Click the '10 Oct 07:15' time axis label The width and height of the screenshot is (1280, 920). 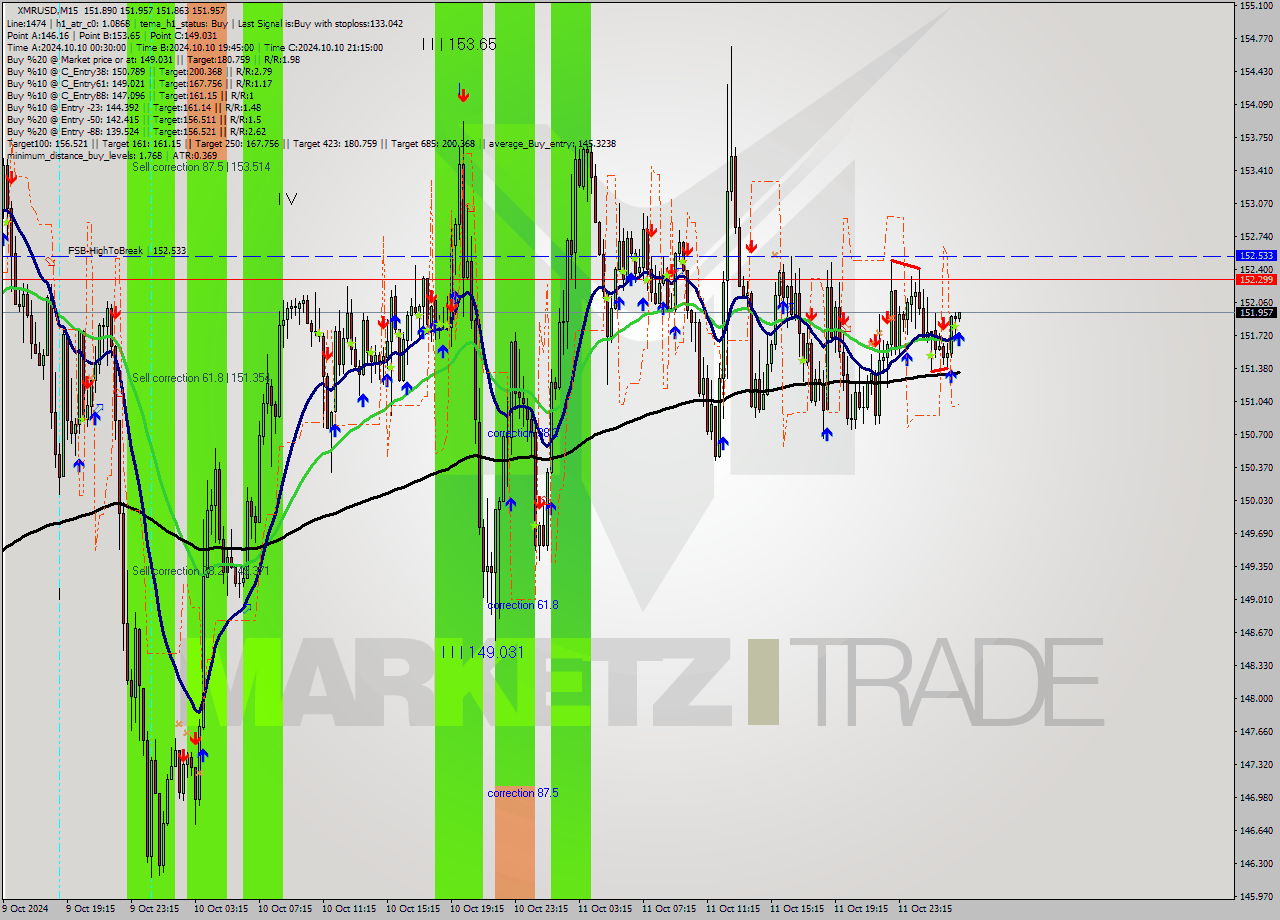point(283,909)
